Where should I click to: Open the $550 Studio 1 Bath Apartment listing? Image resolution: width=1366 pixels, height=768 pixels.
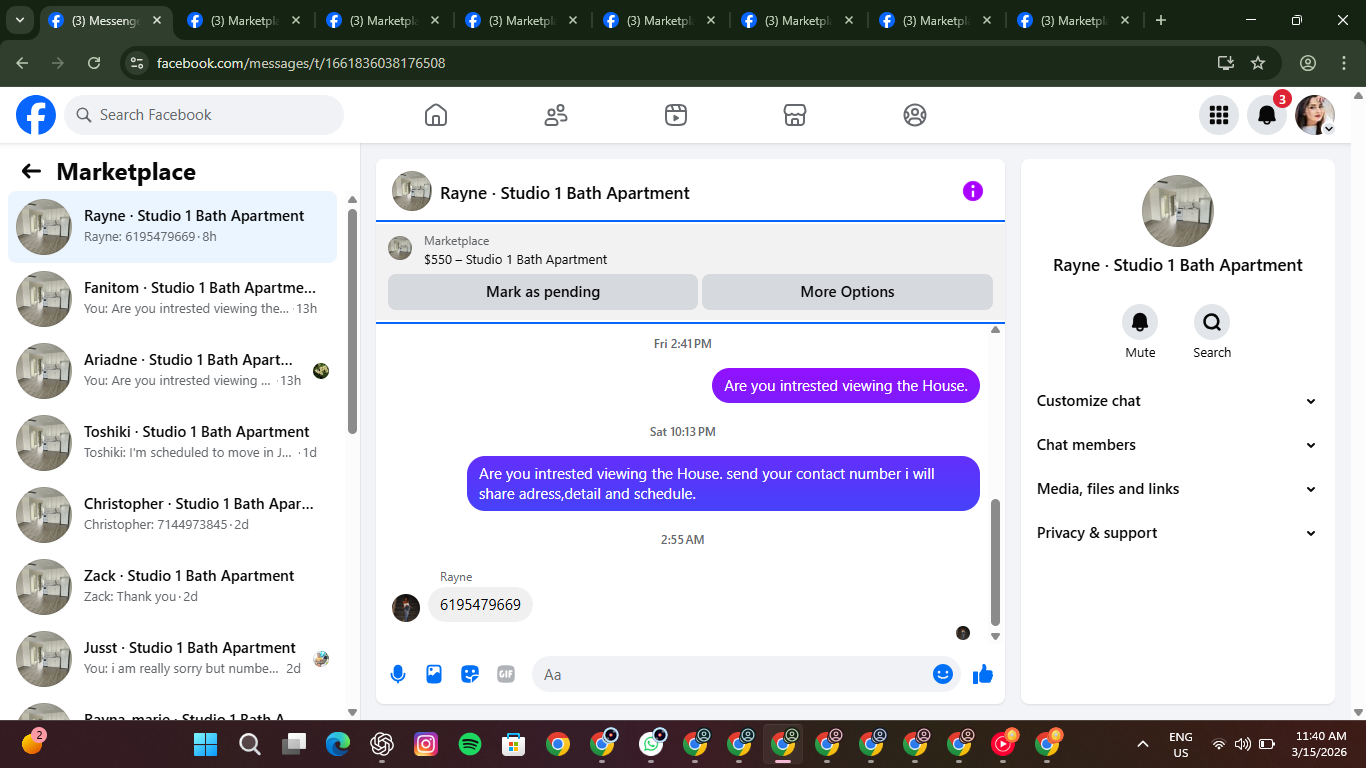[x=515, y=259]
